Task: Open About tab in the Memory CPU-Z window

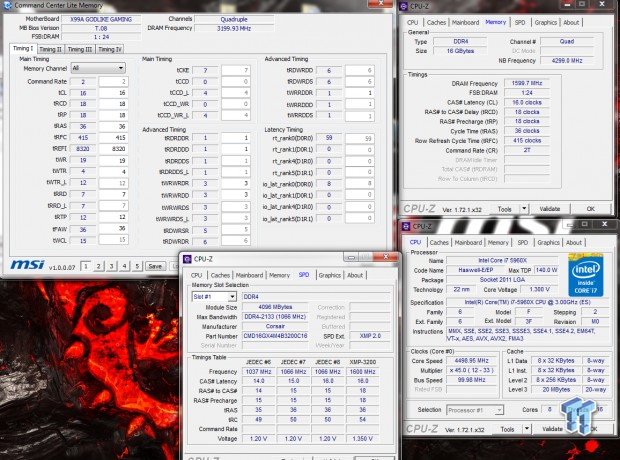Action: tap(571, 23)
